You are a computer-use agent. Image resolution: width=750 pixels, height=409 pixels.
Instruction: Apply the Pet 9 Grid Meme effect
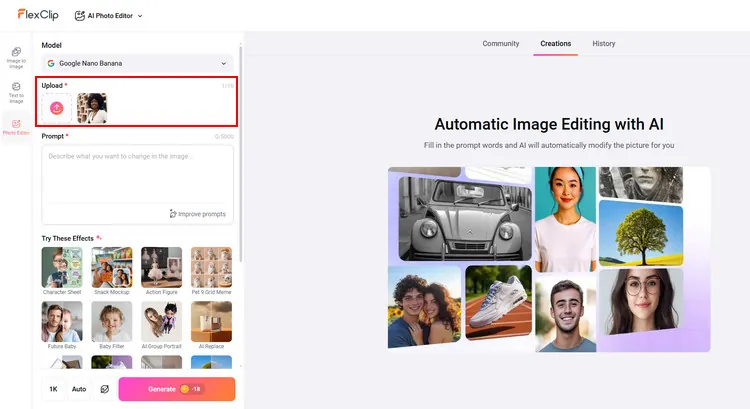[x=211, y=271]
